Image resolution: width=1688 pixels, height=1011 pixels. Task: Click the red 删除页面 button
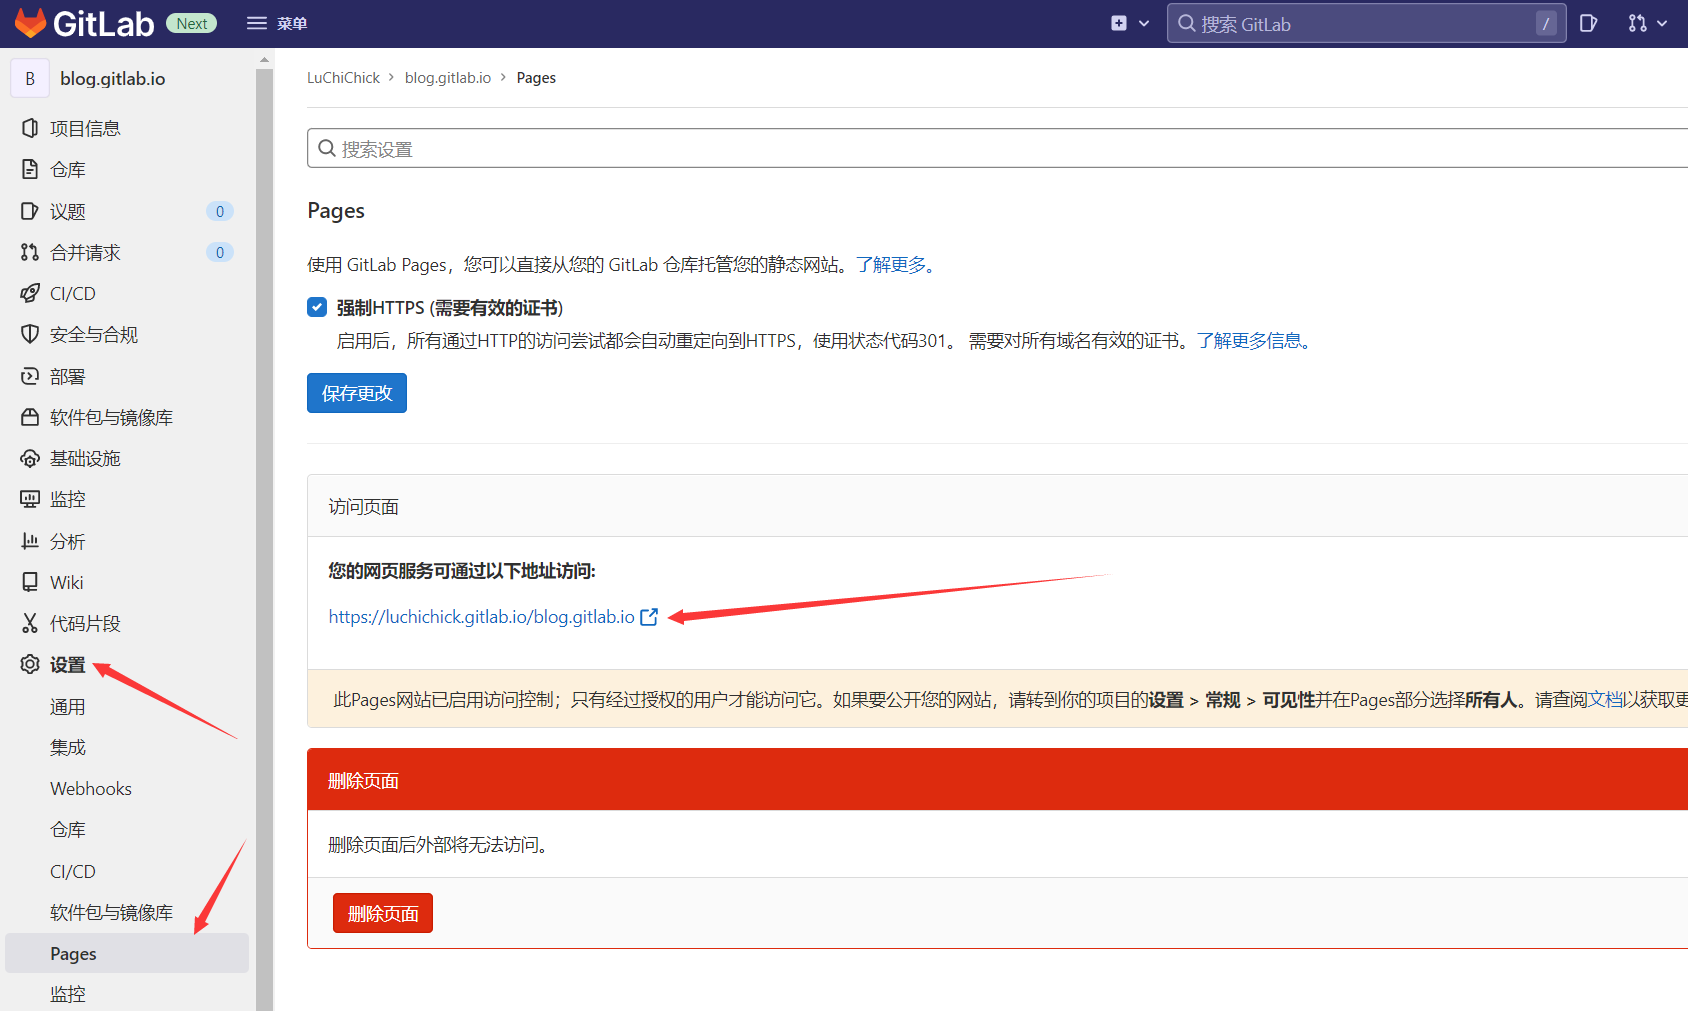coord(383,913)
